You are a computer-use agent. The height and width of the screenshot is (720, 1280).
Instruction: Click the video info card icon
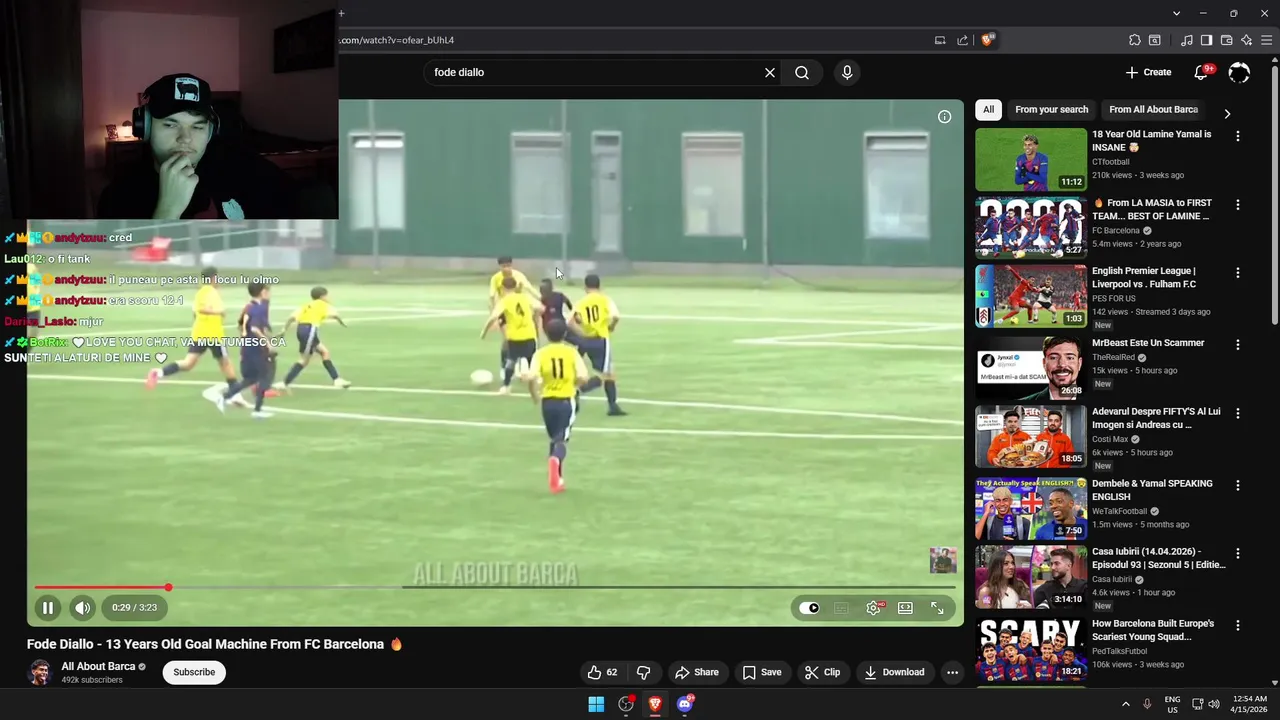(x=944, y=117)
